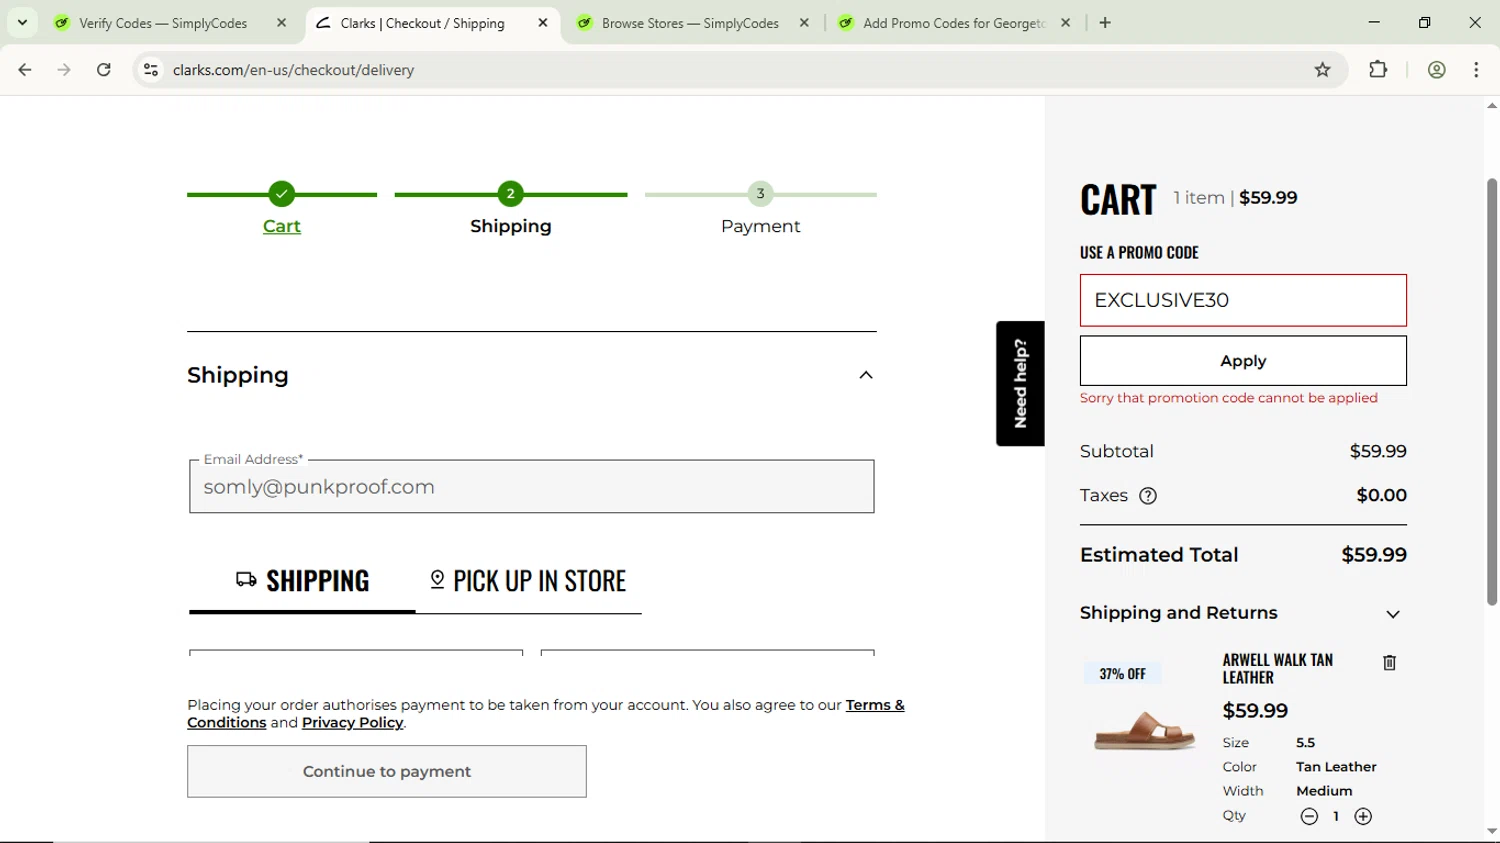Increase quantity with the plus button
Screen dimensions: 1500x843
(1363, 817)
